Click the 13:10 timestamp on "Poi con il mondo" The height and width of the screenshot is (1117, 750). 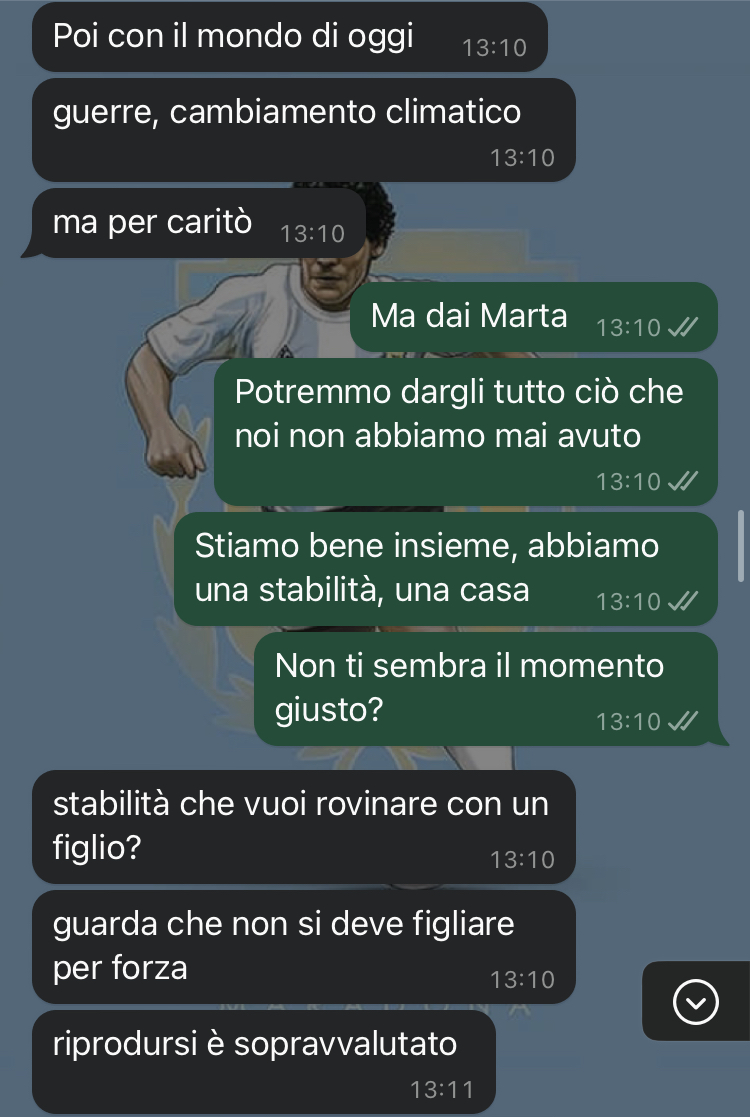click(x=494, y=48)
